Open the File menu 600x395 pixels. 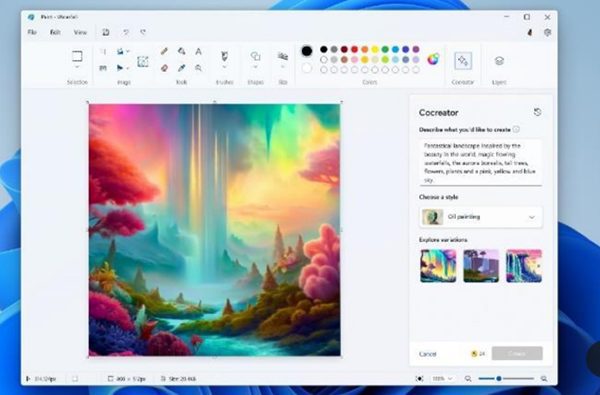click(32, 32)
